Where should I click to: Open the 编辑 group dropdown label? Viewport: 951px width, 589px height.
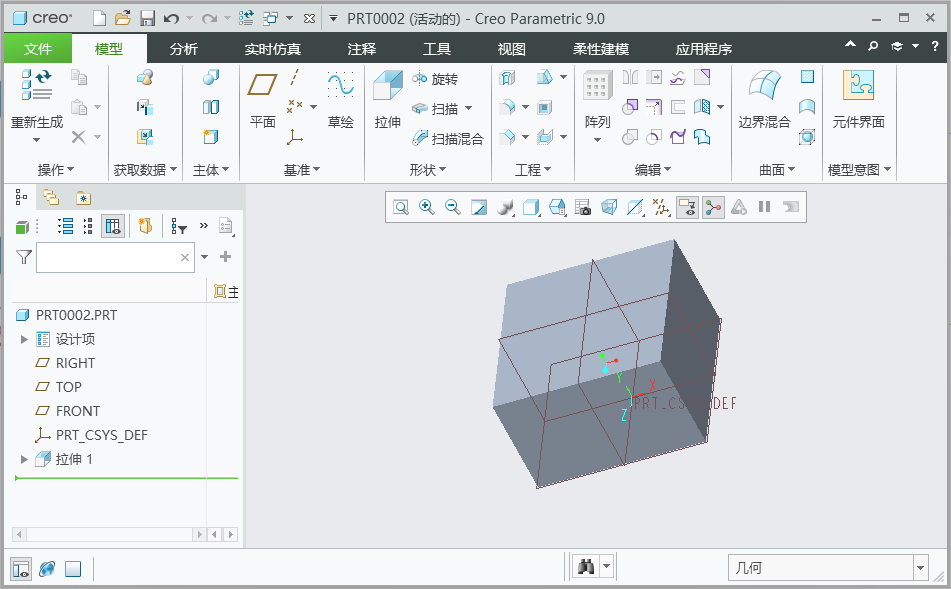(x=653, y=170)
